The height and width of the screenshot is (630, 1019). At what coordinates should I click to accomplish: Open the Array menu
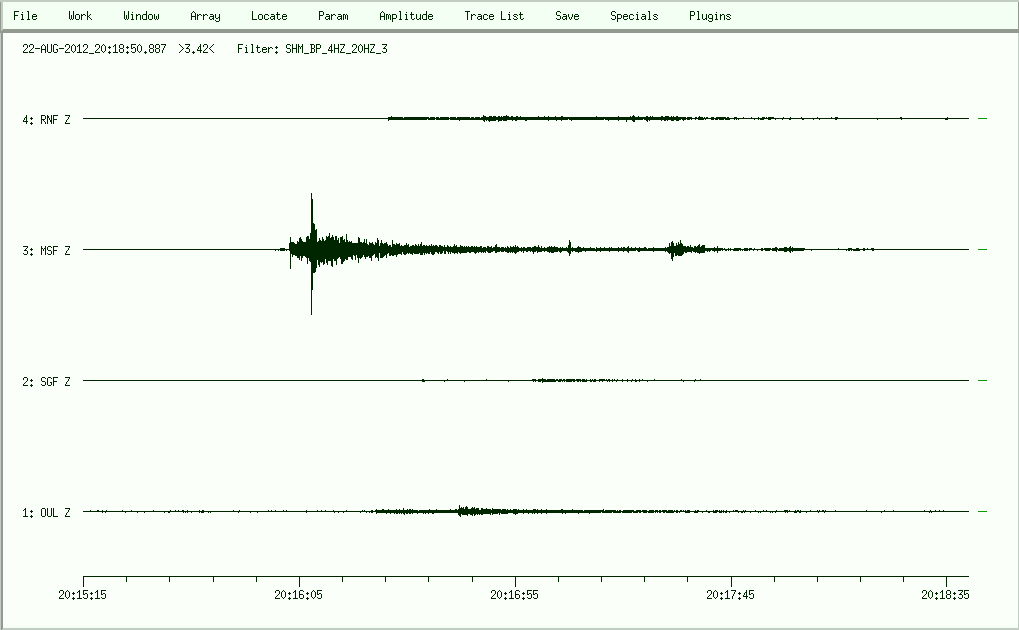205,16
